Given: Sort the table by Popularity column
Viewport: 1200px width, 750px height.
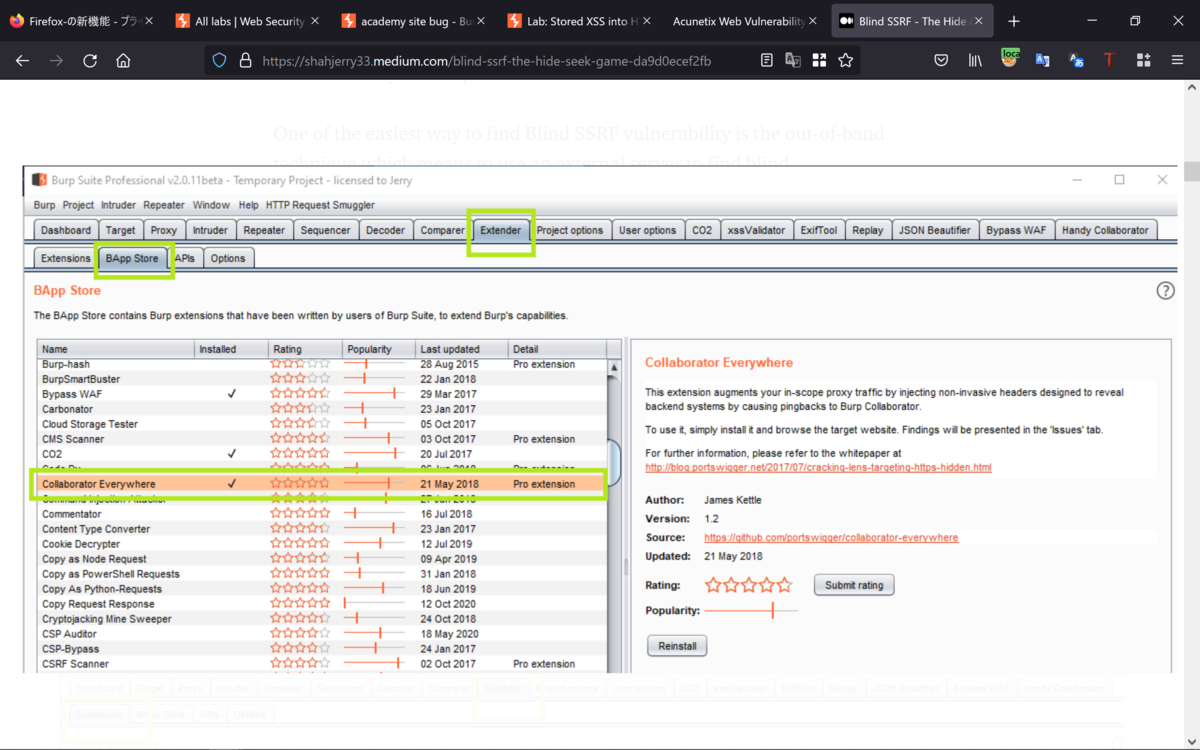Looking at the screenshot, I should point(377,349).
